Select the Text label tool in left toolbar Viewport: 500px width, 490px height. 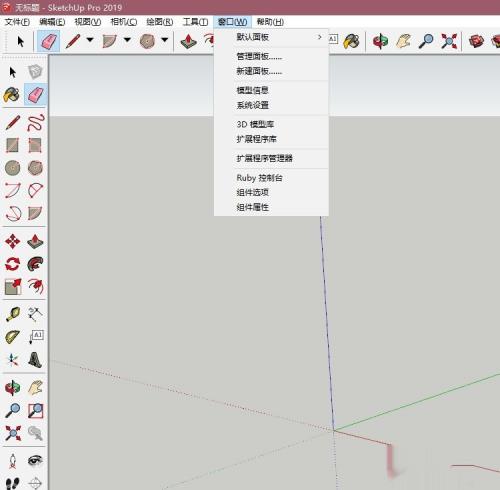point(36,337)
